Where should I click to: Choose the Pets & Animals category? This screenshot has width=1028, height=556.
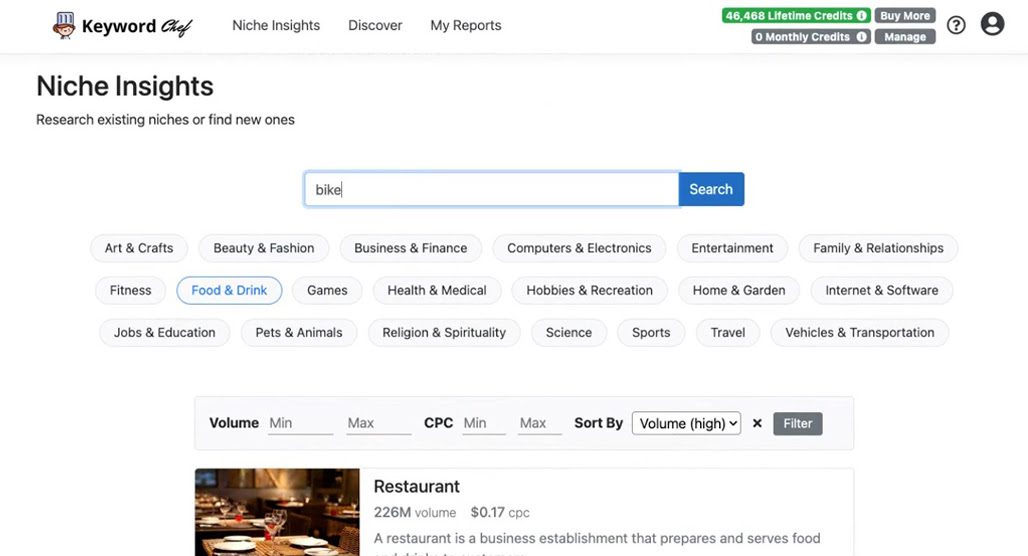[x=299, y=332]
